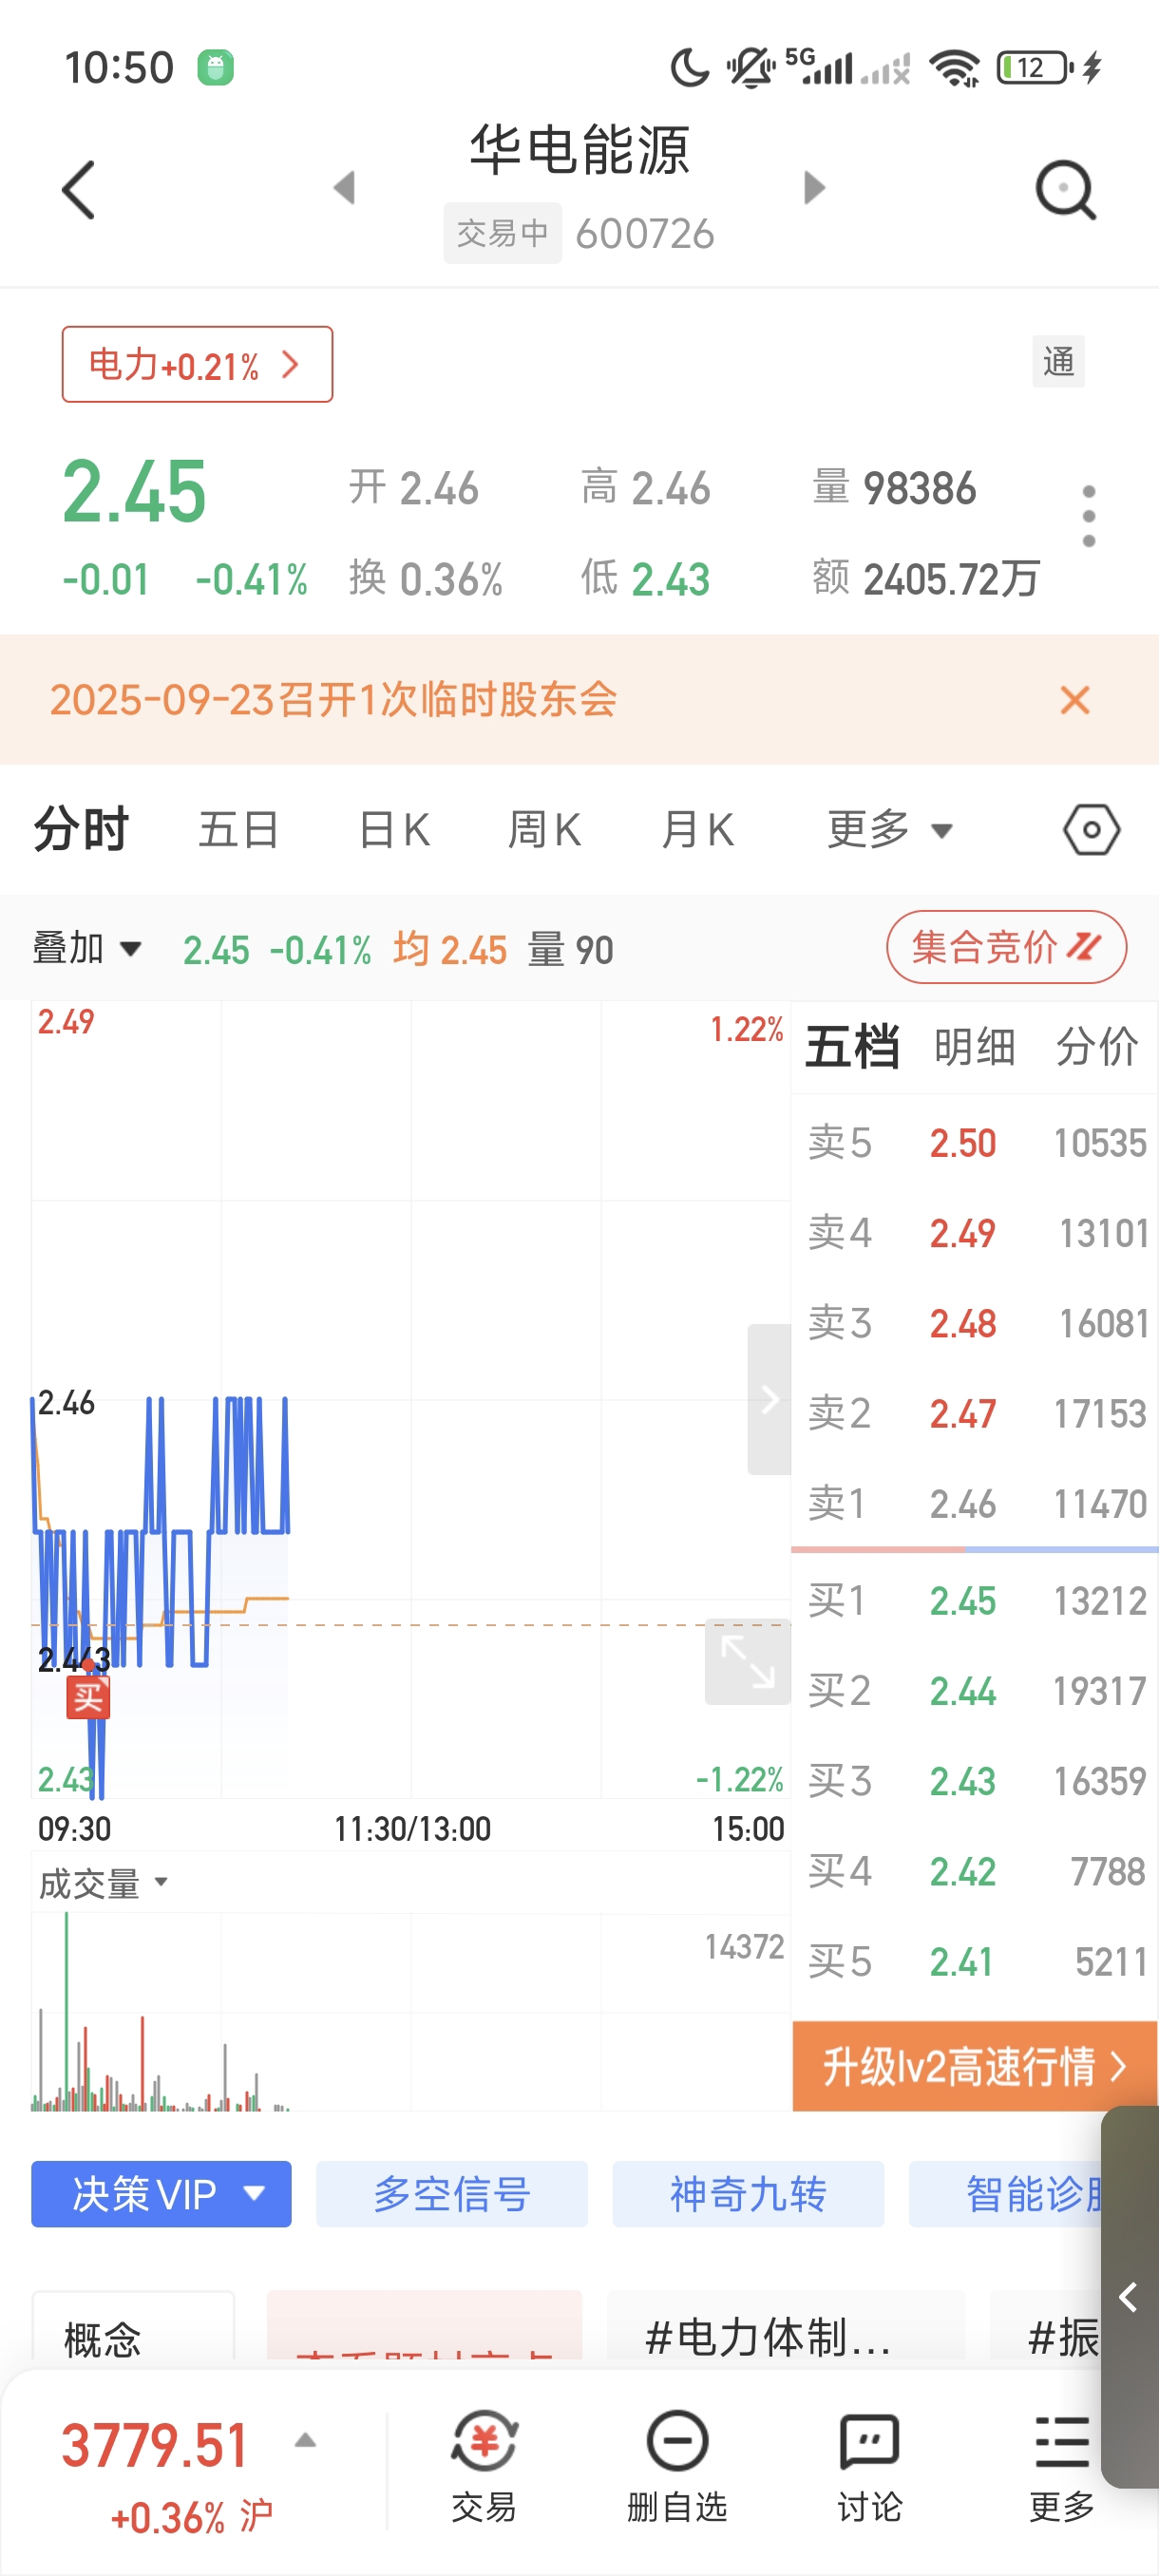Tap the 交易中 status label
This screenshot has width=1159, height=2576.
503,233
